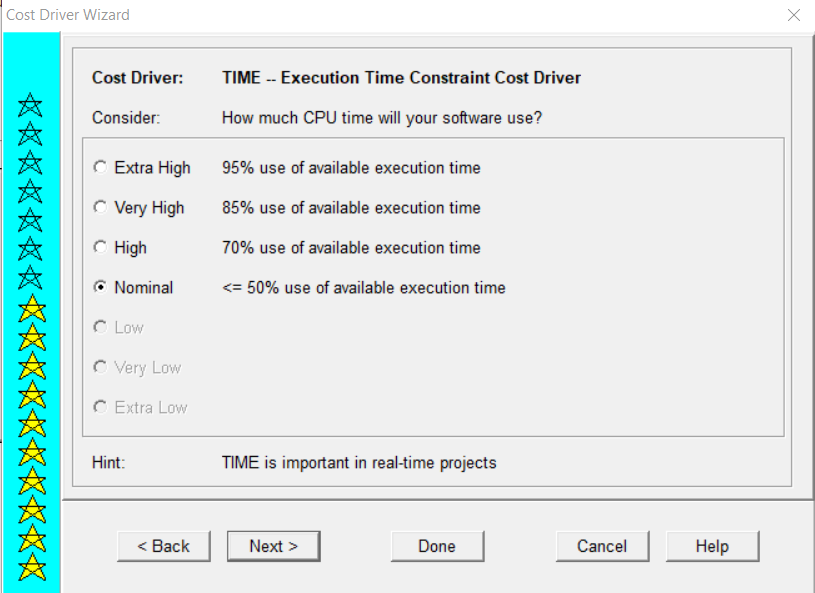This screenshot has height=593, width=815.
Task: Finish the wizard with Done button
Action: click(437, 546)
